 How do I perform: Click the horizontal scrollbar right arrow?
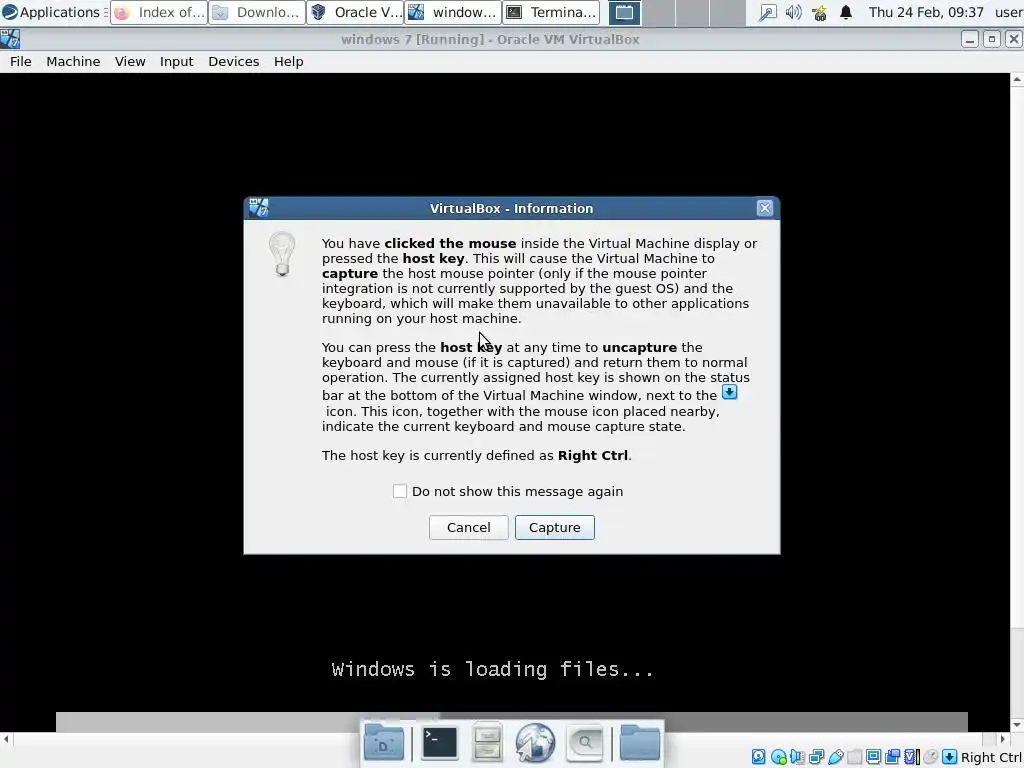tap(1003, 739)
